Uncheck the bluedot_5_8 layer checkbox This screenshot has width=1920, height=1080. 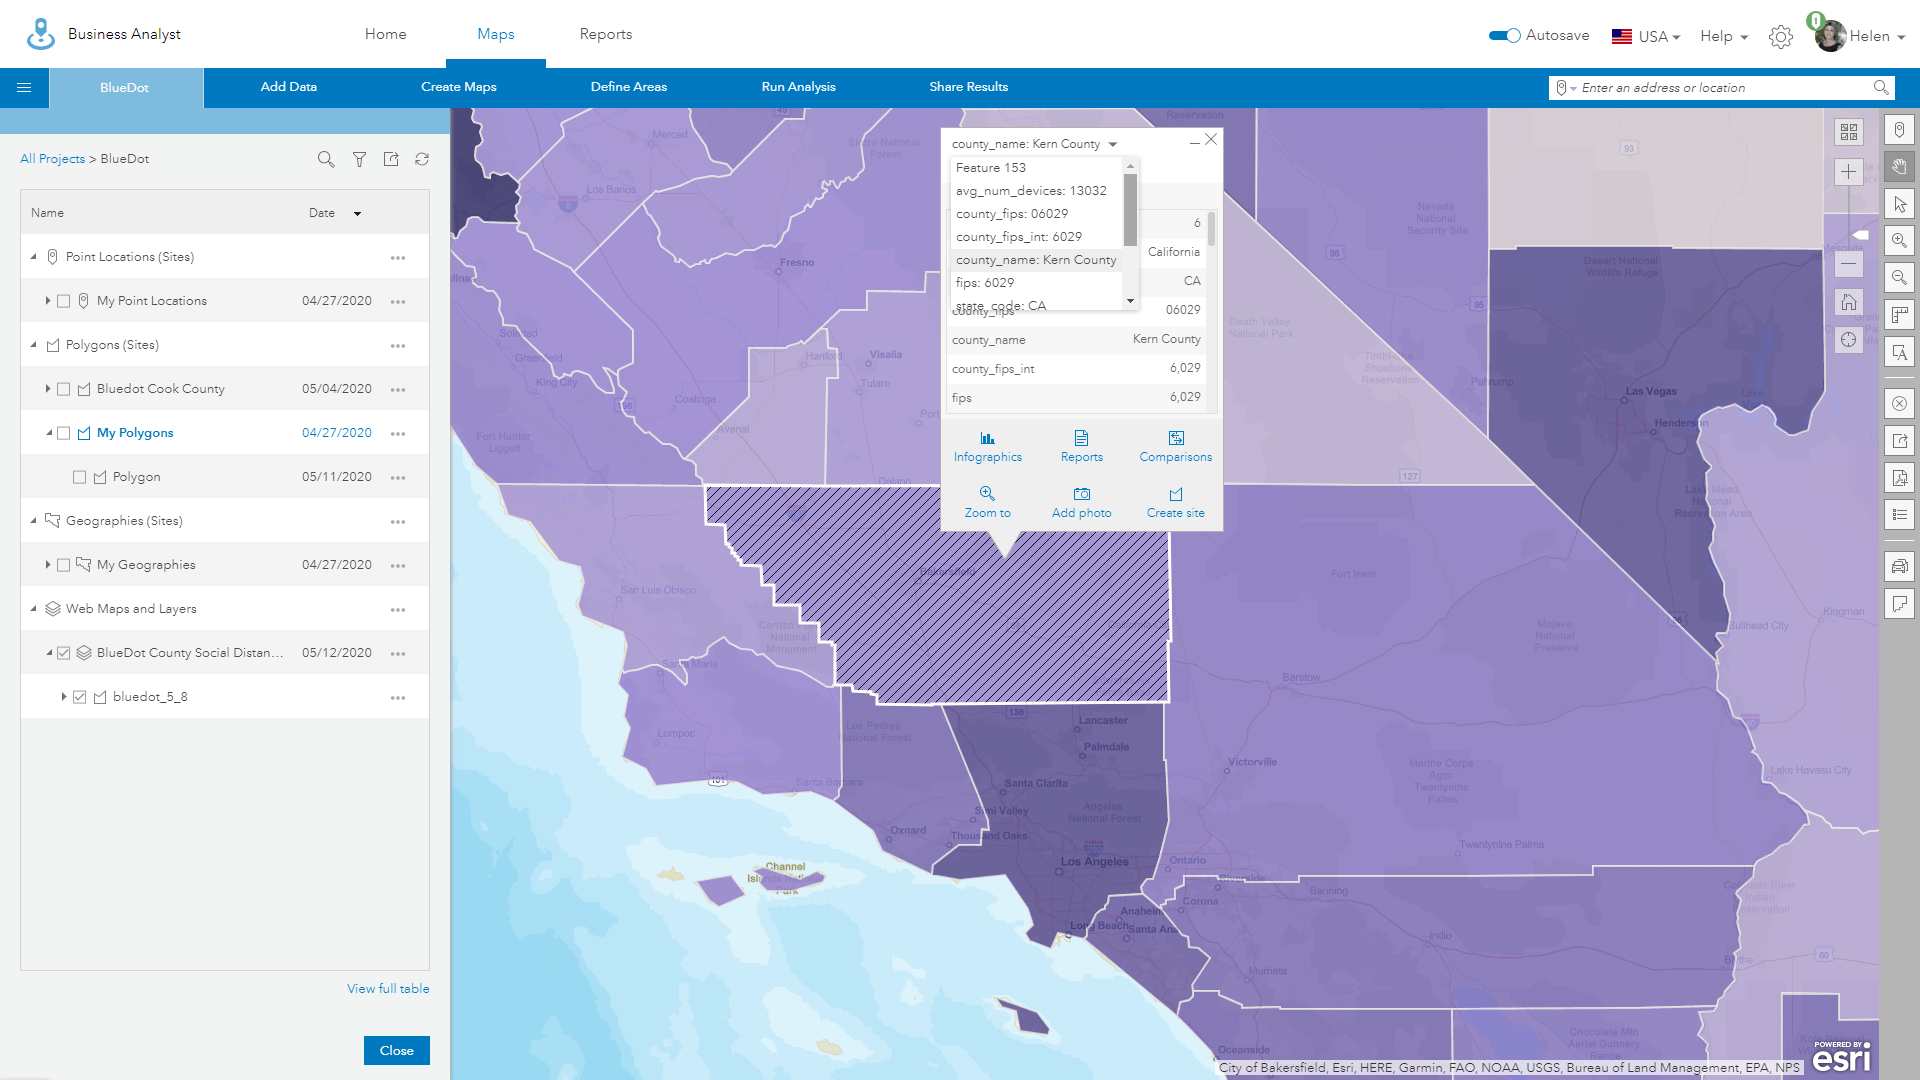pyautogui.click(x=80, y=697)
